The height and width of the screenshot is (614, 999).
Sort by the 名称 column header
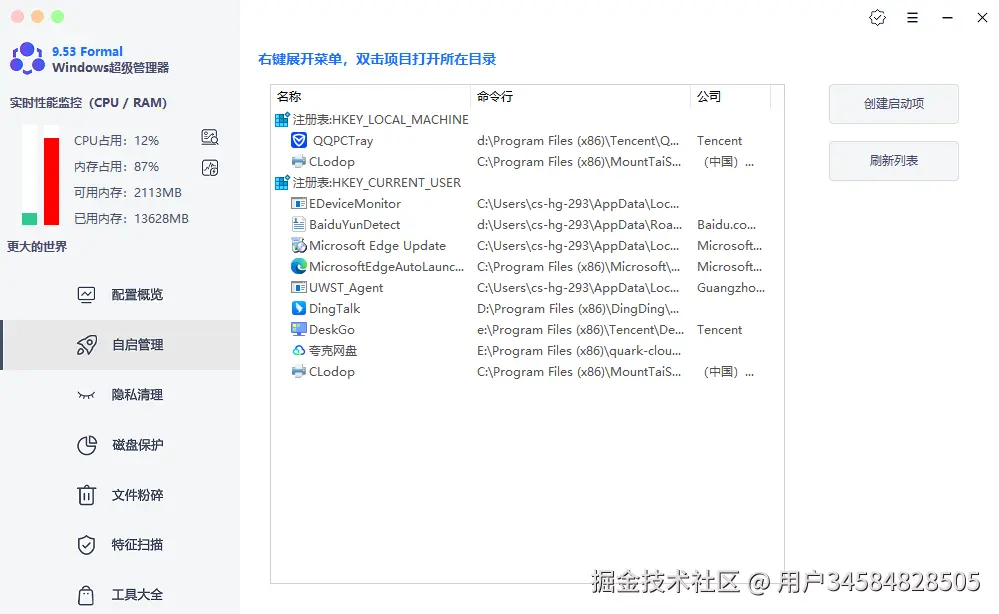(x=371, y=96)
